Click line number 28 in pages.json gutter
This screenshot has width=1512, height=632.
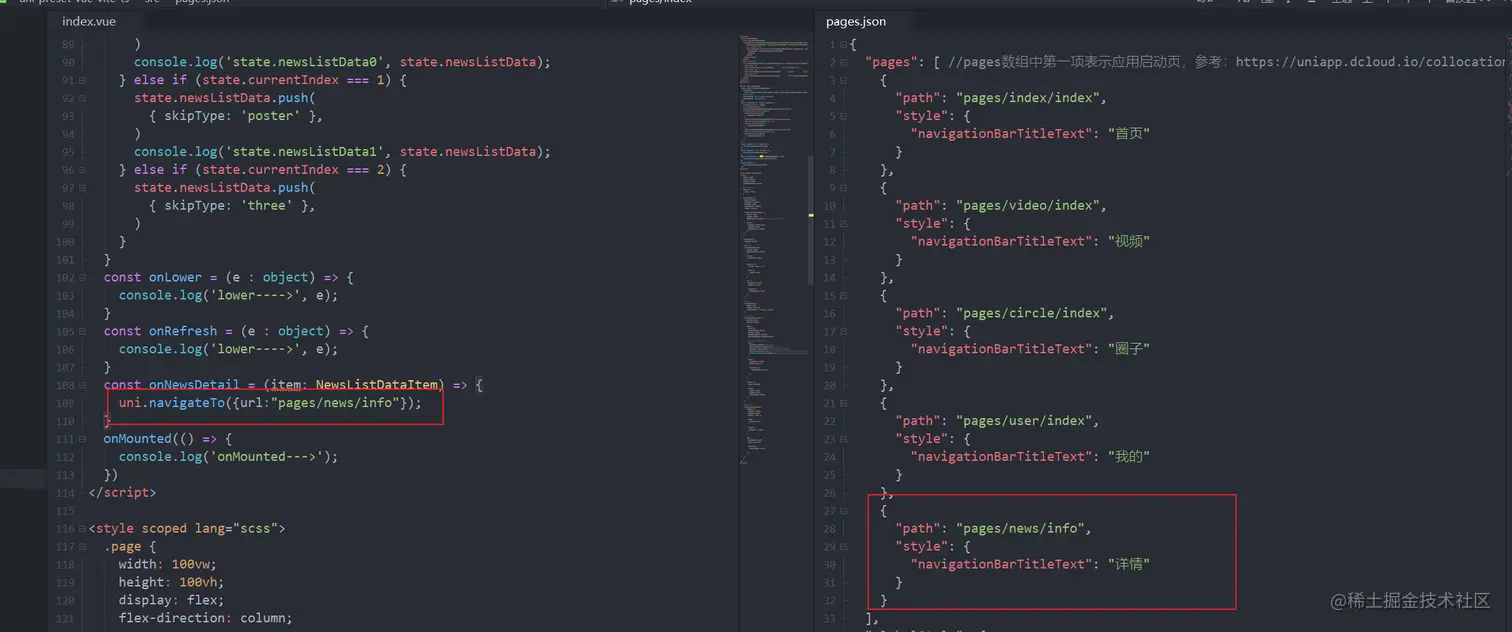tap(829, 529)
